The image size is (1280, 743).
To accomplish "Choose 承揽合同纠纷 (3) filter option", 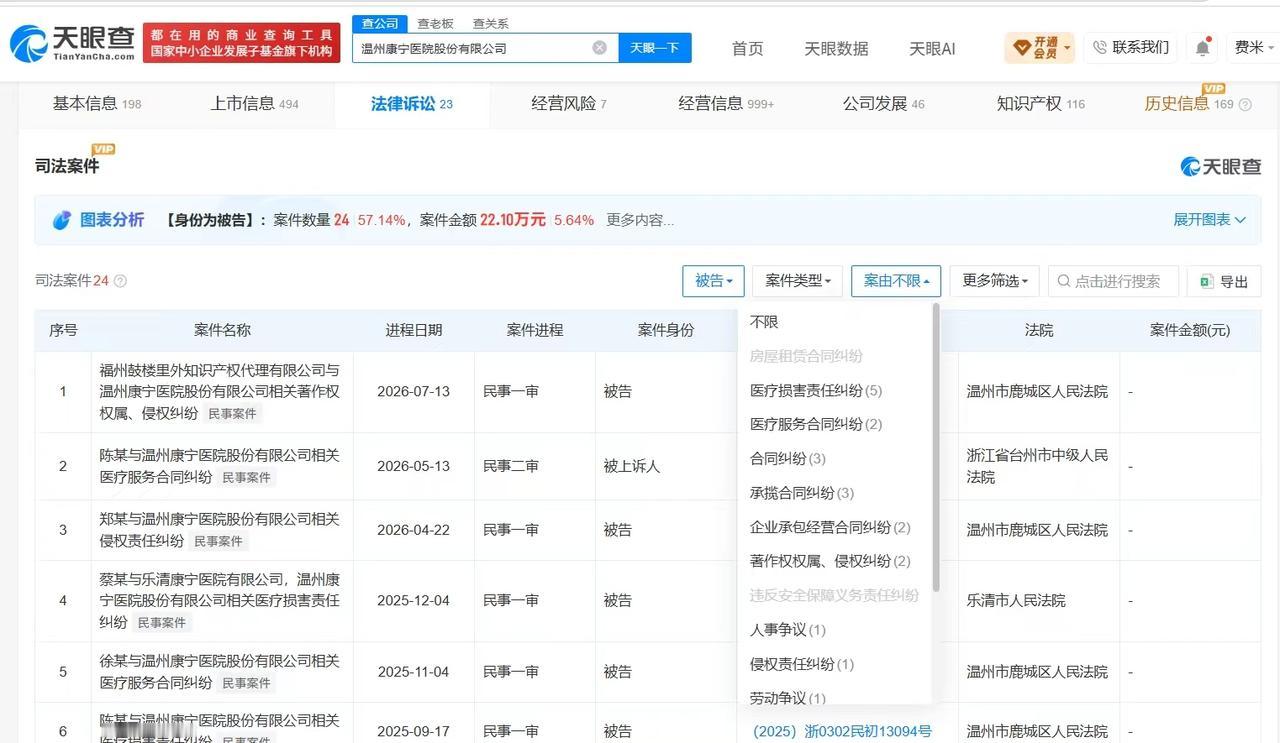I will (x=802, y=493).
